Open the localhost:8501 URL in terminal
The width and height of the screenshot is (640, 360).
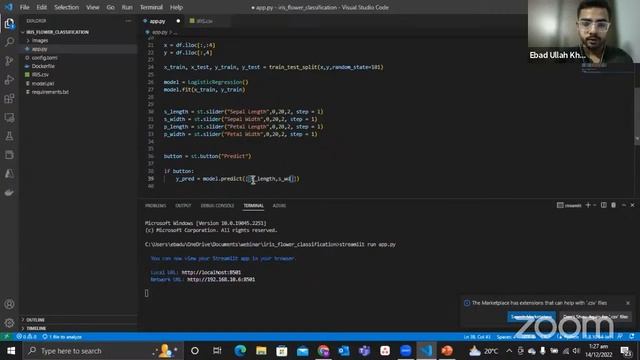coord(211,272)
